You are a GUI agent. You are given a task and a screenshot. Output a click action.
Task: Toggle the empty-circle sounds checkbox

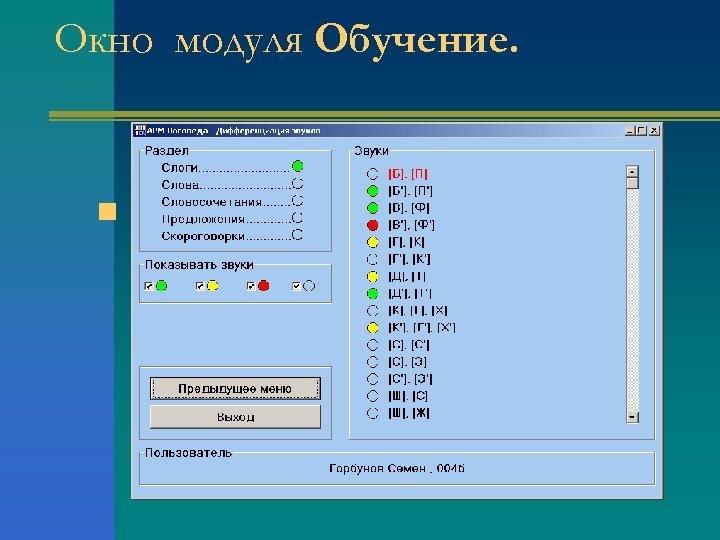coord(296,286)
